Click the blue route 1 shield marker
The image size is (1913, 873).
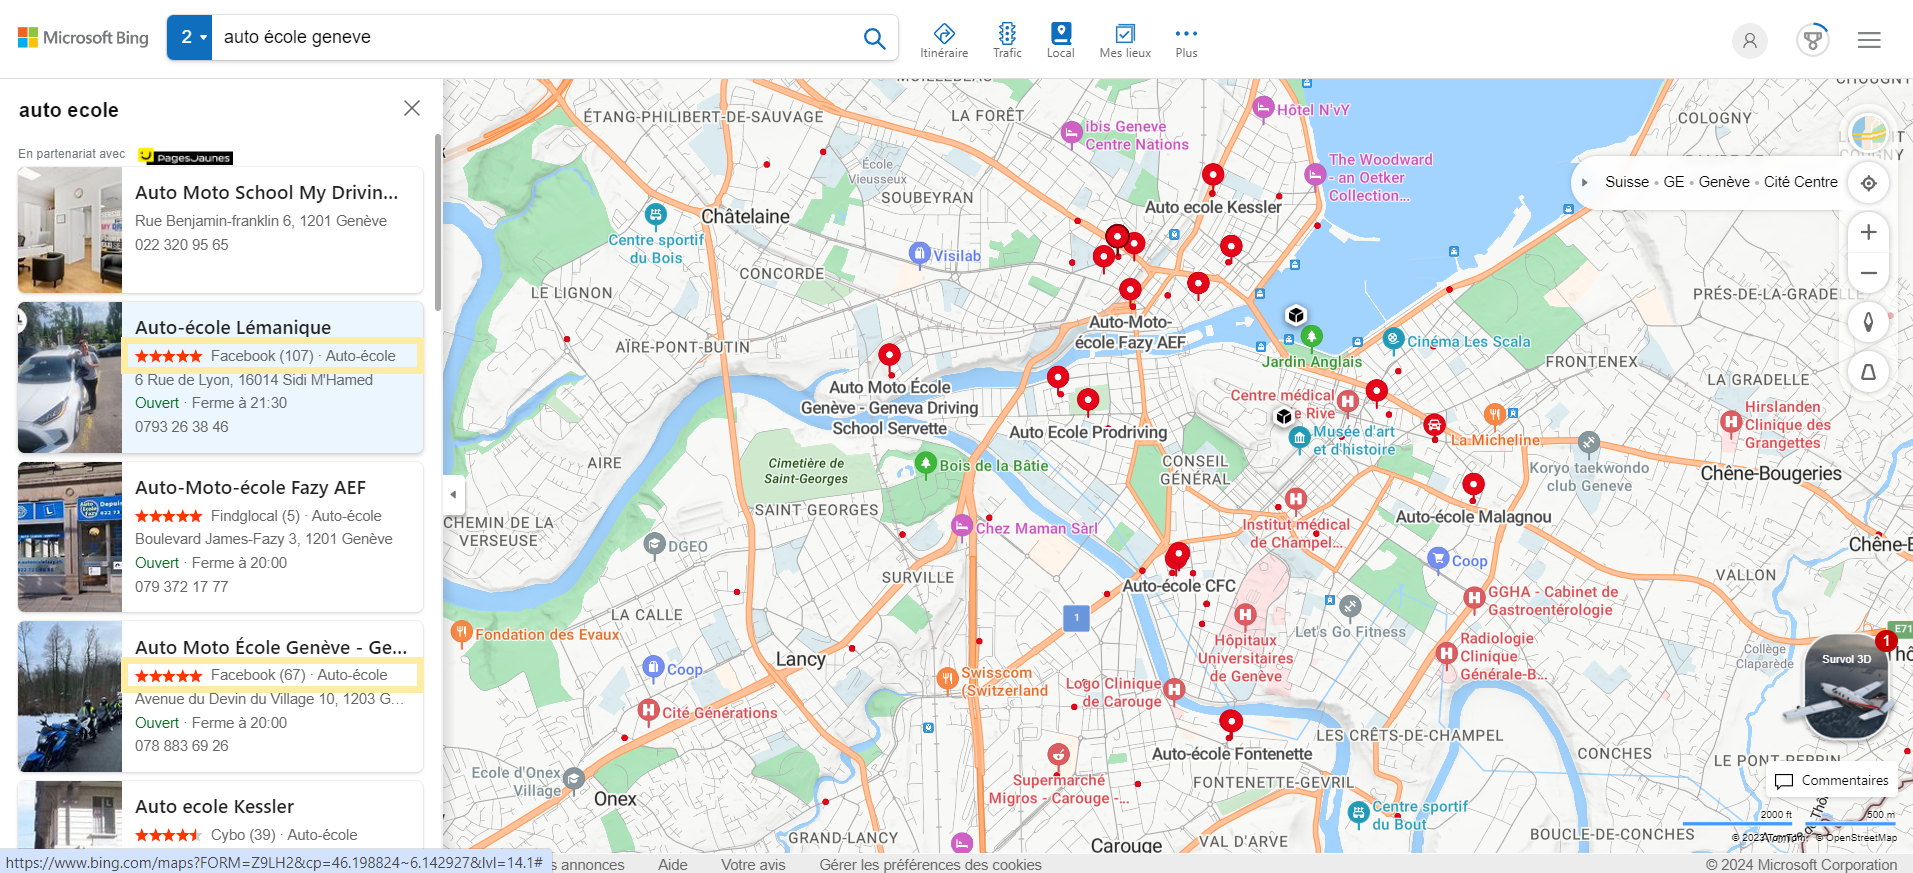tap(1076, 618)
